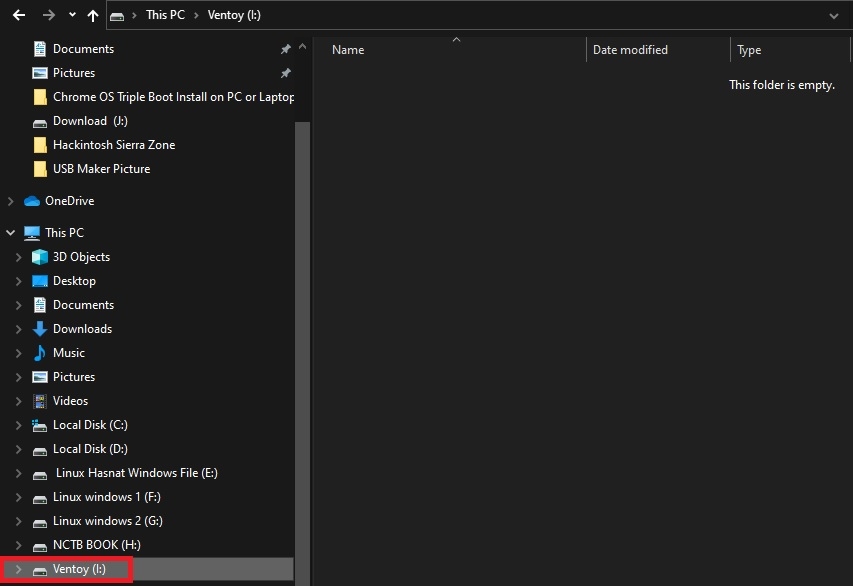Click the Linux windows 1 (F:) drive icon
The width and height of the screenshot is (853, 586).
pyautogui.click(x=40, y=499)
